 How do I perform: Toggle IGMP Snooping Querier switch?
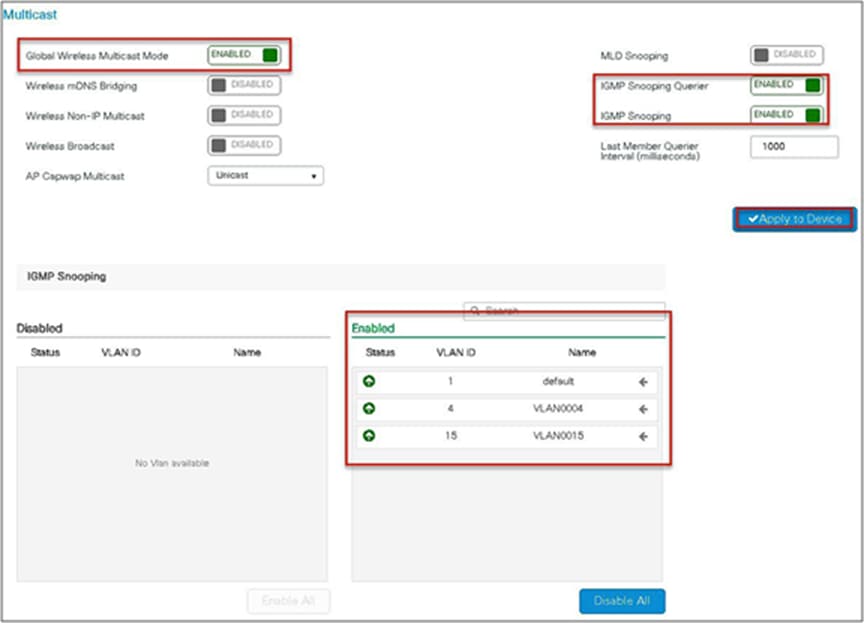(x=787, y=85)
